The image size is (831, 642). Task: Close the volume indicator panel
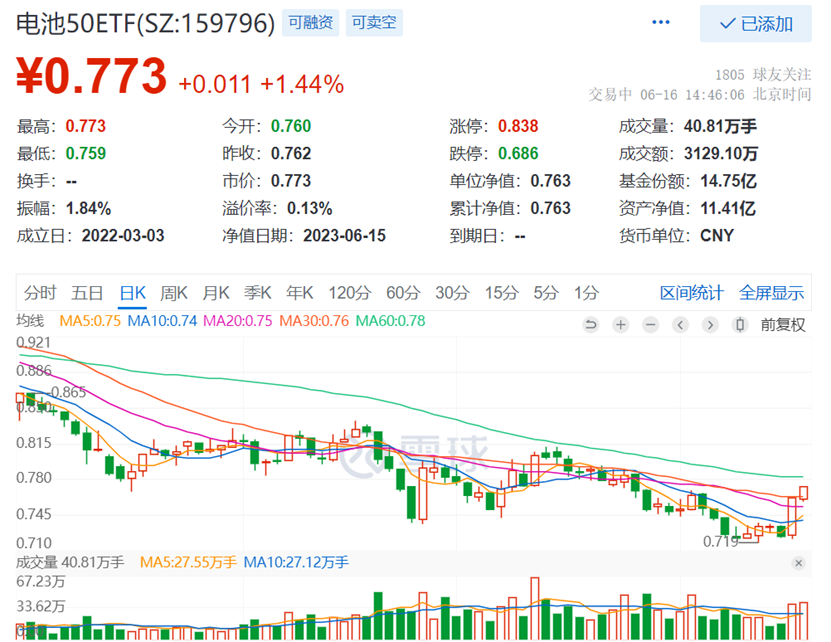799,563
